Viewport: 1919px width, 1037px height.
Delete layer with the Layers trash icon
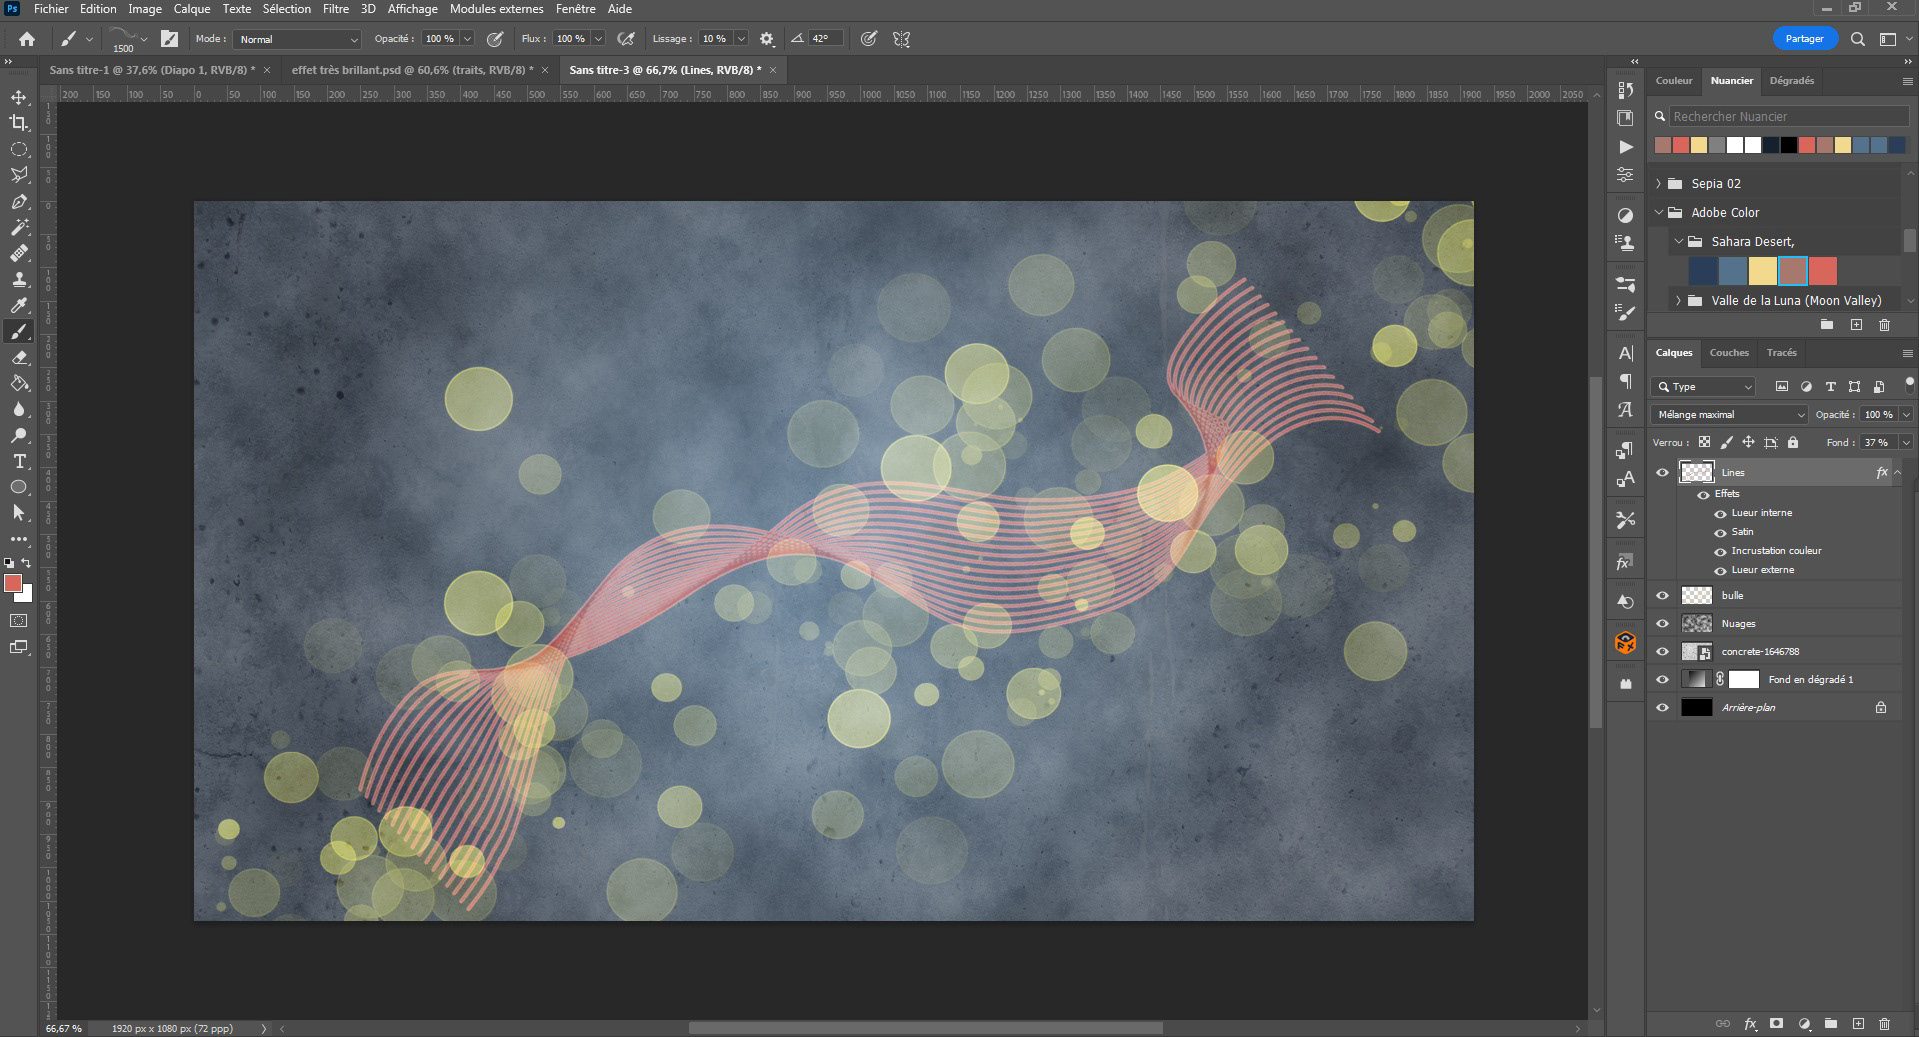pyautogui.click(x=1884, y=1024)
